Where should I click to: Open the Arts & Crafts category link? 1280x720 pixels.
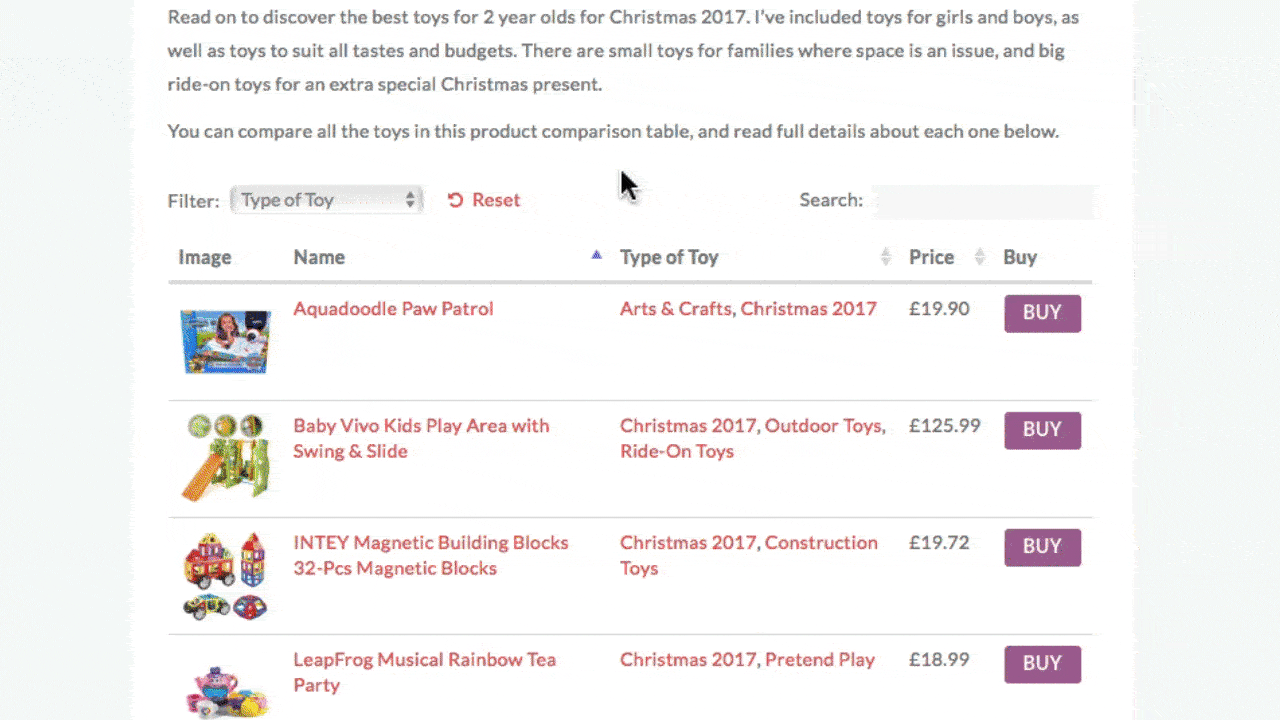[x=676, y=309]
